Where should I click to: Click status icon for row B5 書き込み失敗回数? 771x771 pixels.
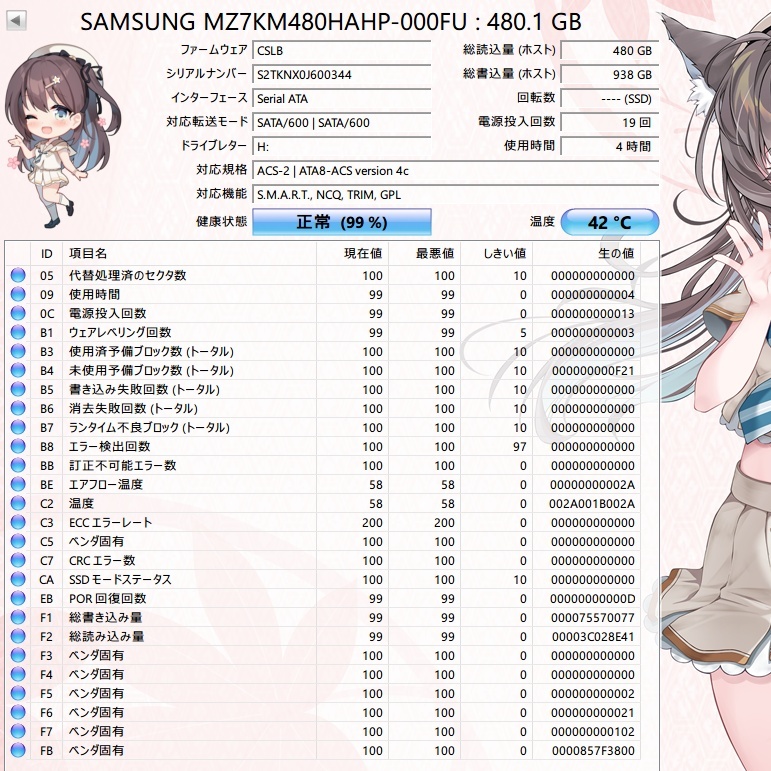coord(18,389)
